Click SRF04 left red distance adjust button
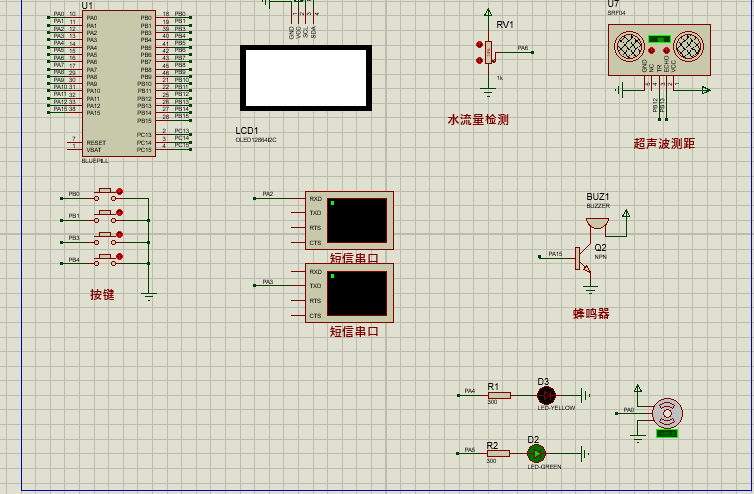 [x=652, y=50]
